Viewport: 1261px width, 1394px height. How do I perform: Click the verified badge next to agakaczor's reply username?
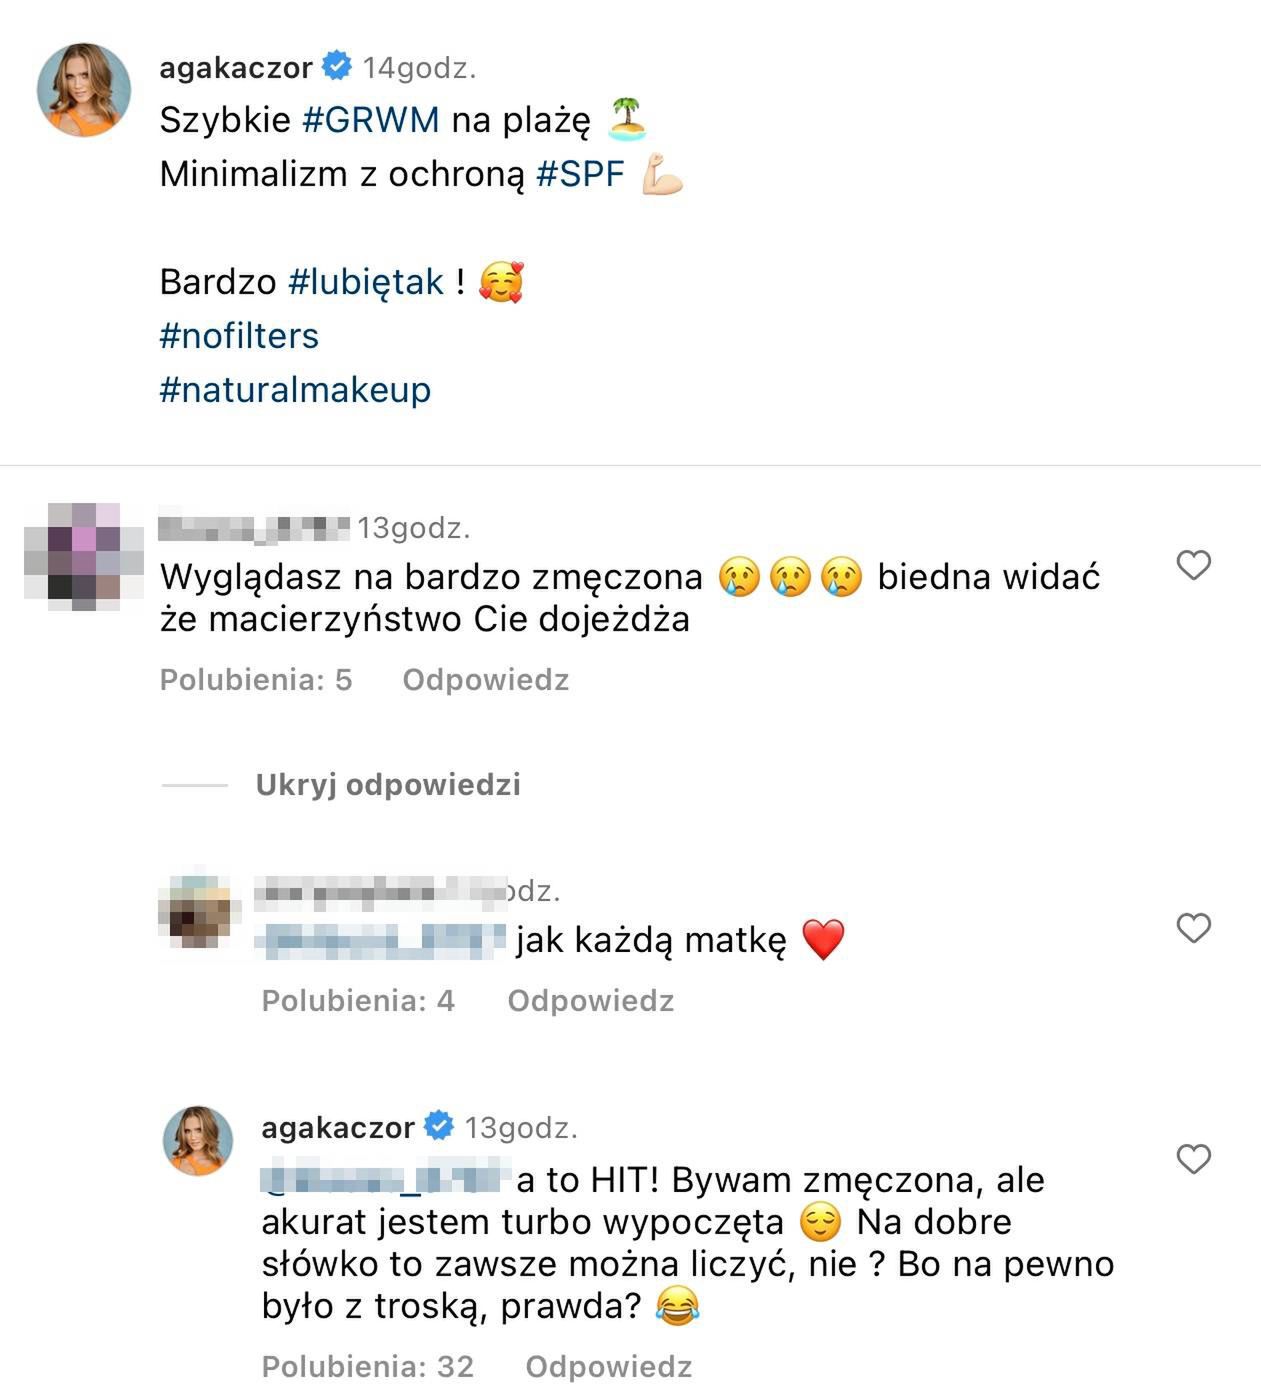coord(439,1126)
